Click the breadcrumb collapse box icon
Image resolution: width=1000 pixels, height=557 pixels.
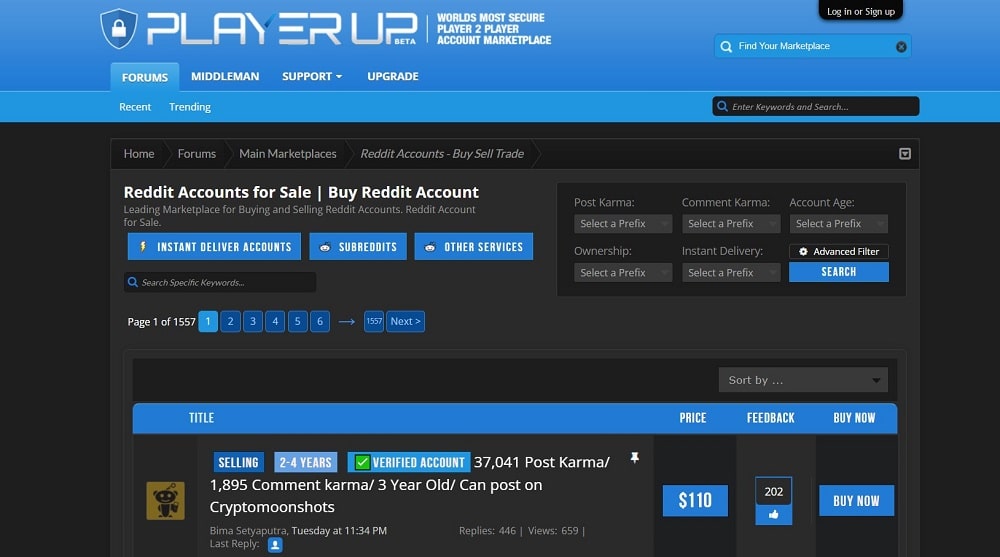905,154
